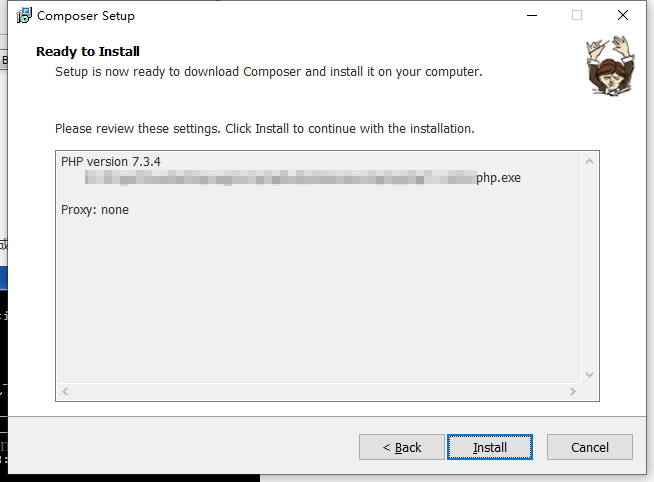Click the settings box scroll-down arrow

click(x=589, y=375)
